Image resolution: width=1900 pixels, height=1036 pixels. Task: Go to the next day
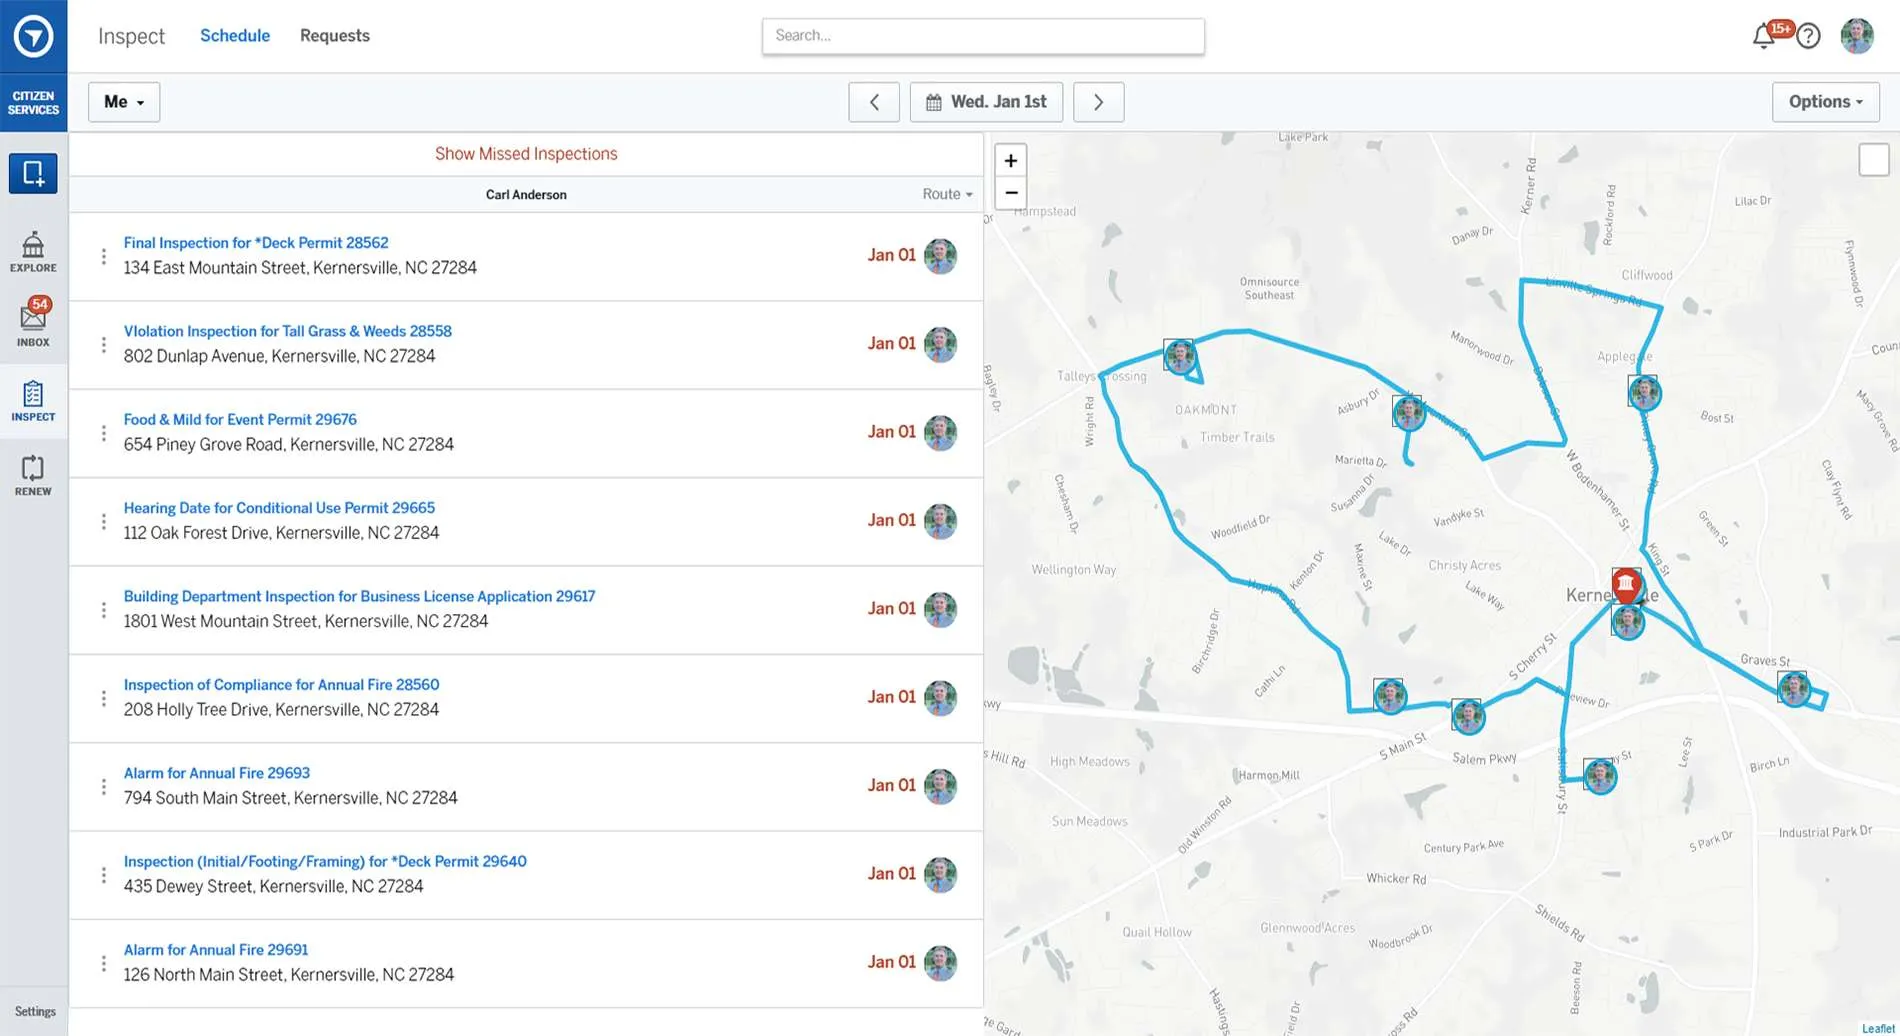1098,102
